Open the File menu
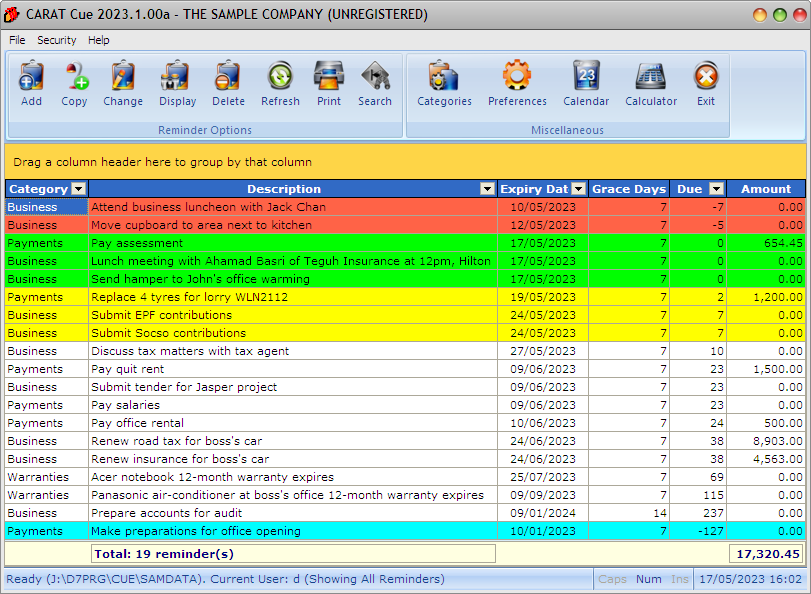This screenshot has width=811, height=594. 17,40
